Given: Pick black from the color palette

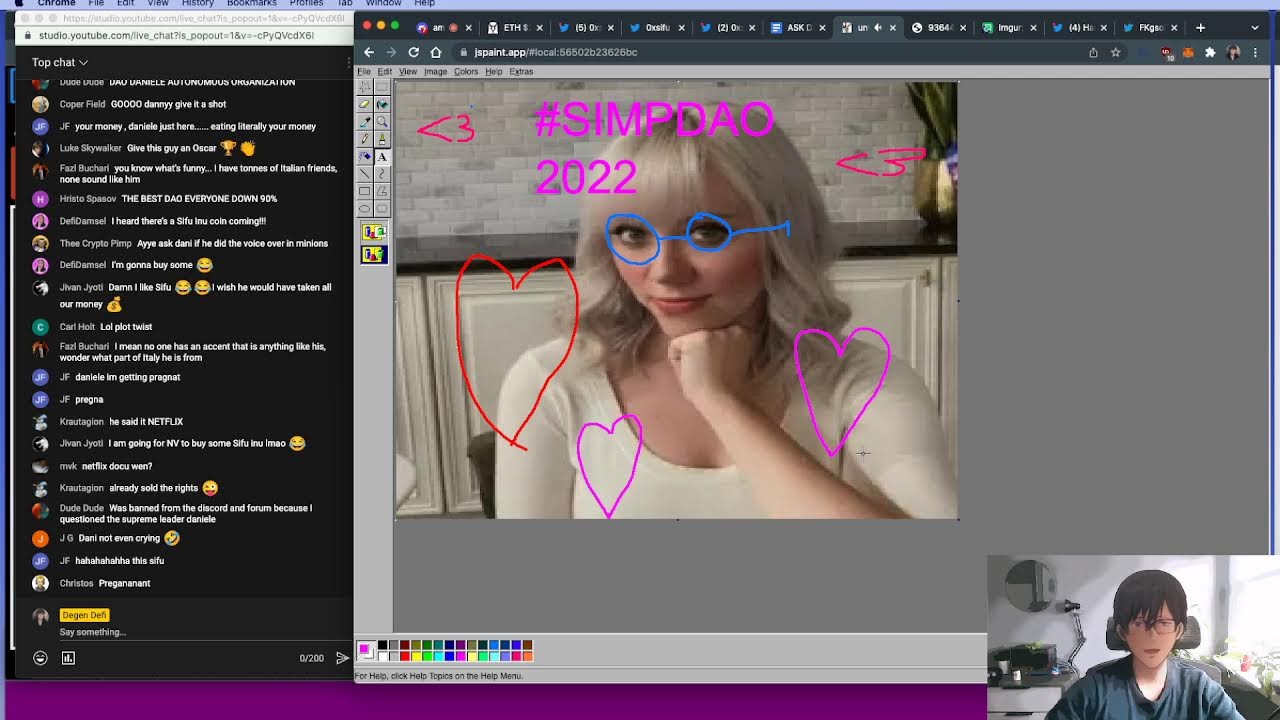Looking at the screenshot, I should (x=383, y=645).
